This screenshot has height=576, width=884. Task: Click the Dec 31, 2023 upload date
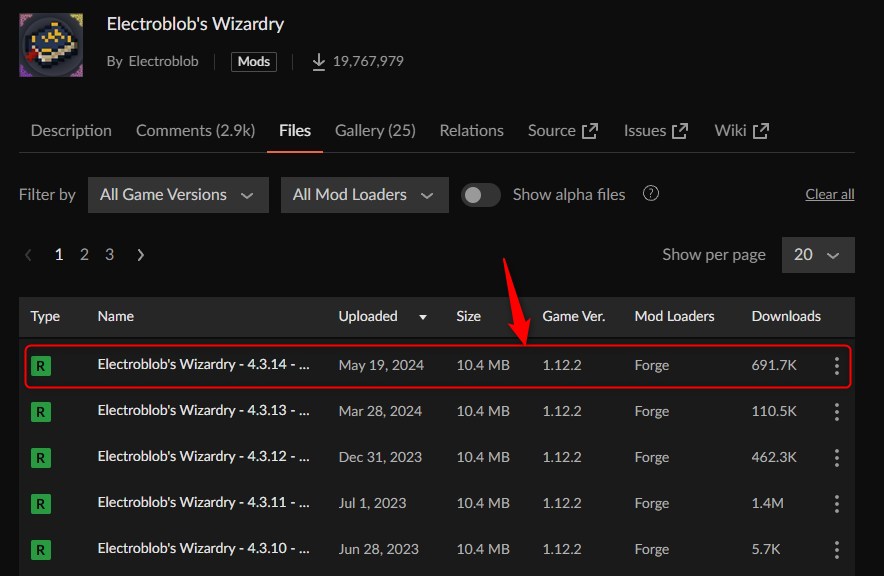point(380,458)
